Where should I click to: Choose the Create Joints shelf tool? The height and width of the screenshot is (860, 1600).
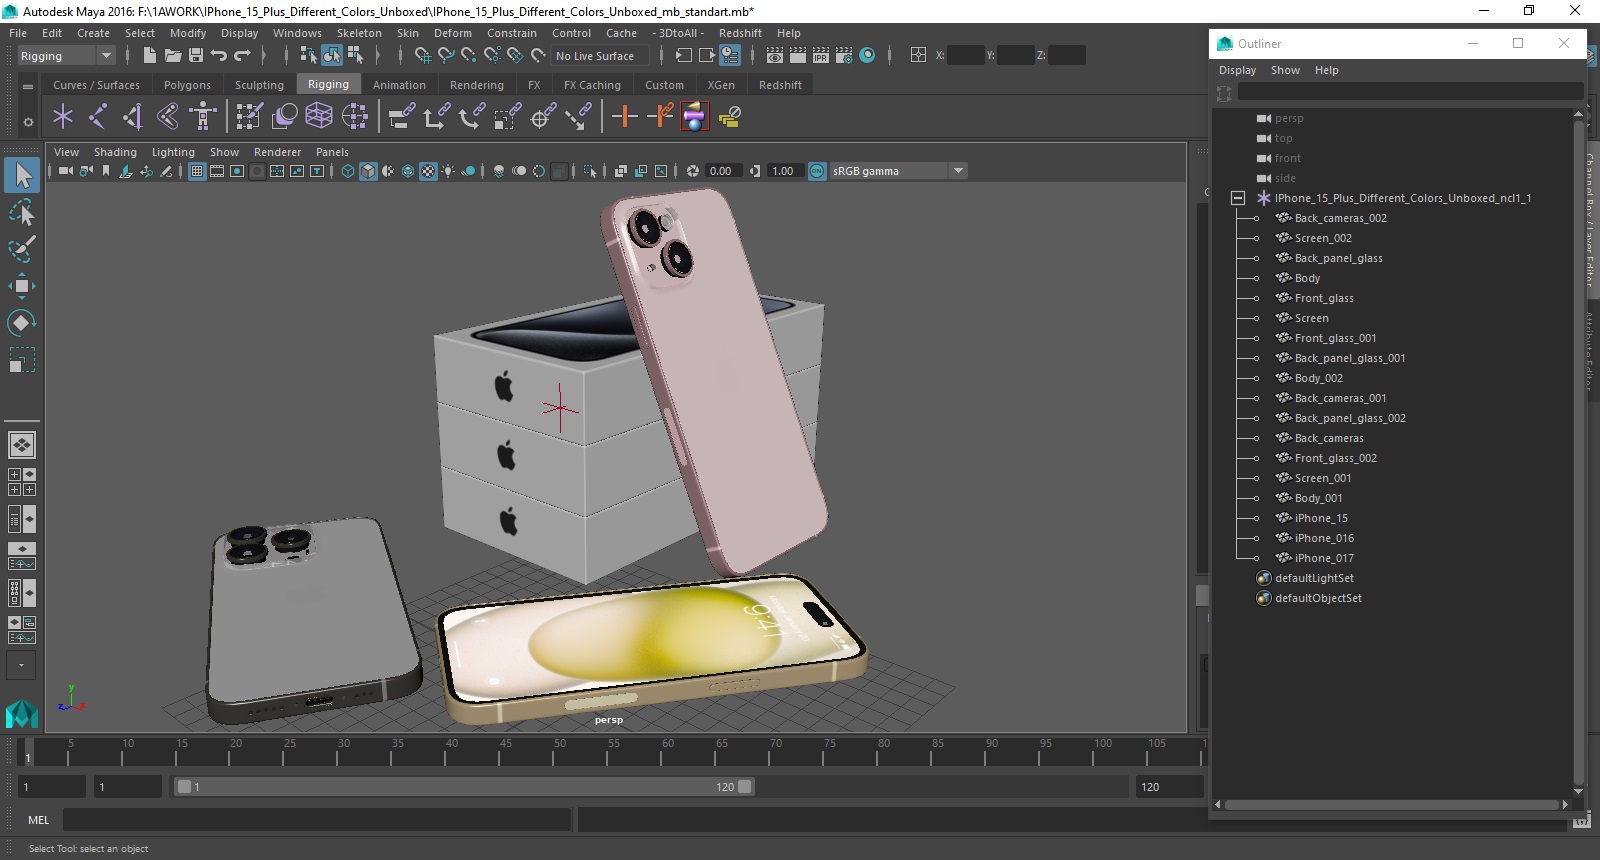tap(98, 117)
